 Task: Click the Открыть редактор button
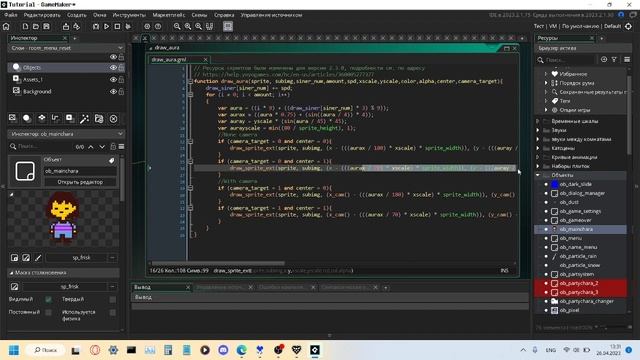click(x=80, y=182)
